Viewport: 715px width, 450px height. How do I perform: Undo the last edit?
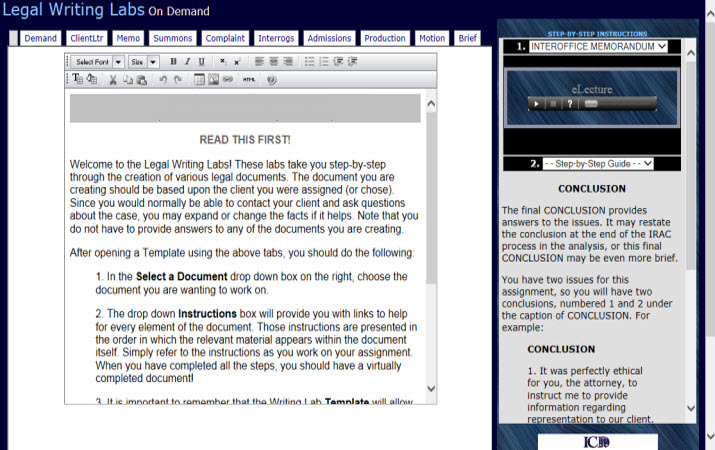coord(163,80)
